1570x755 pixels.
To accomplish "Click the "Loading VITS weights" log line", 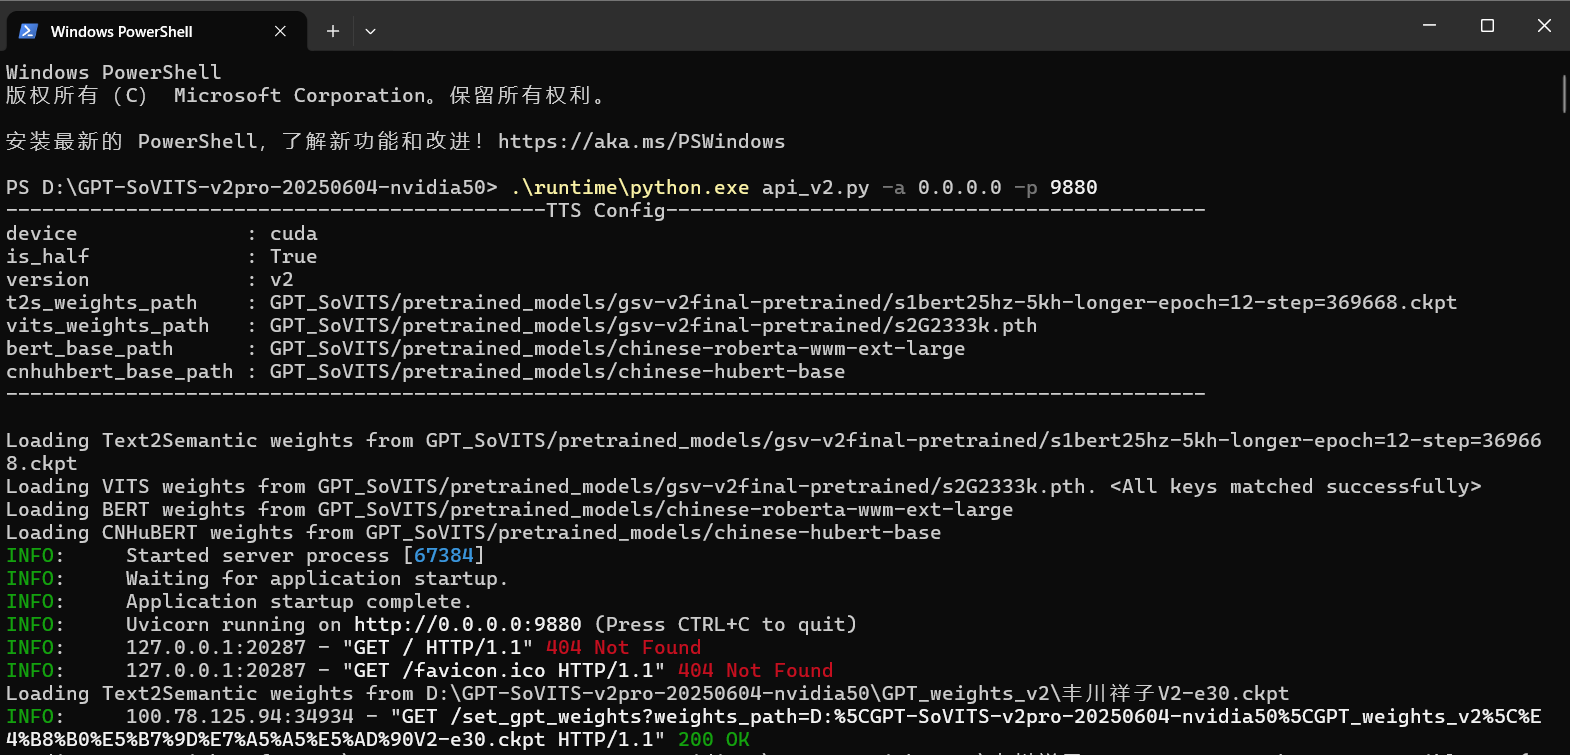I will 744,486.
